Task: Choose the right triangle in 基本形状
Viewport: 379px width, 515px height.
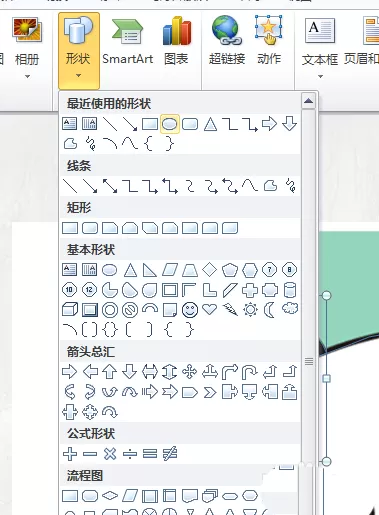Action: tap(150, 270)
